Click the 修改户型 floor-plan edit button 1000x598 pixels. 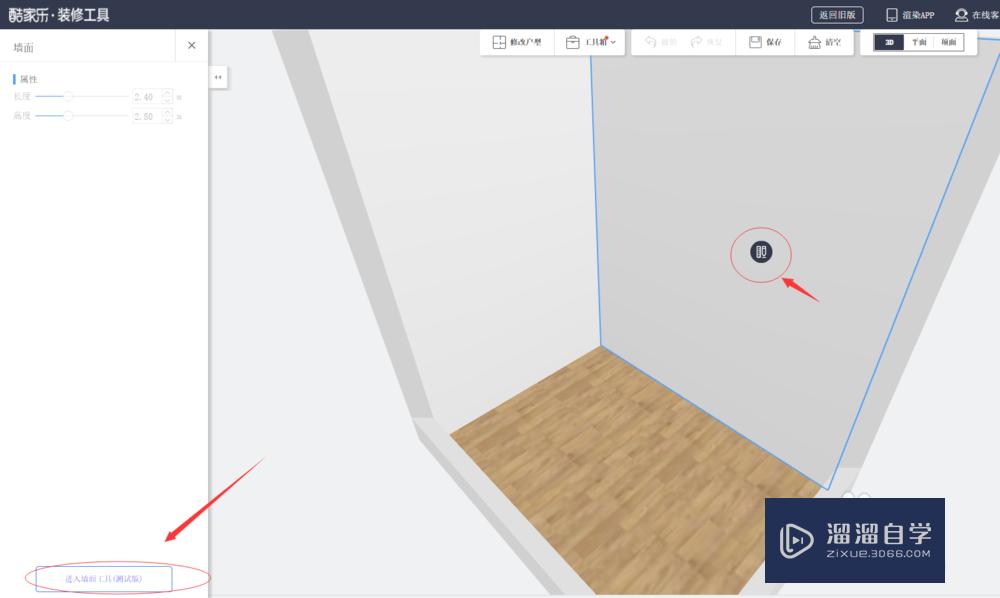point(517,42)
